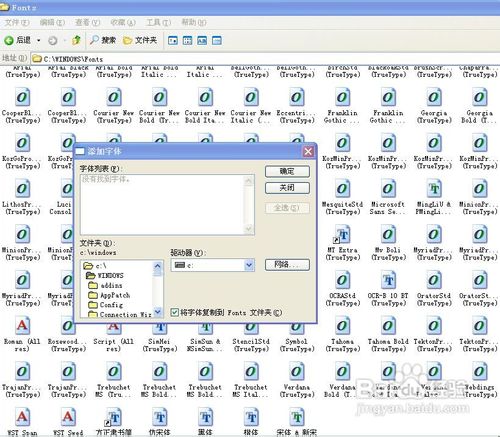Select the Courier New Italic font icon
The image size is (500, 437).
pyautogui.click(x=251, y=97)
